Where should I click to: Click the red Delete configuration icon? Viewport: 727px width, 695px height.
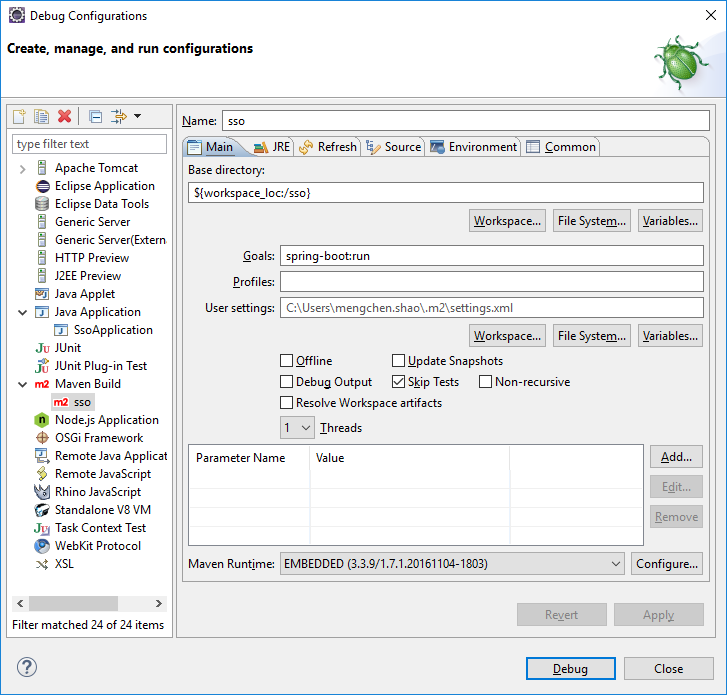[x=64, y=116]
